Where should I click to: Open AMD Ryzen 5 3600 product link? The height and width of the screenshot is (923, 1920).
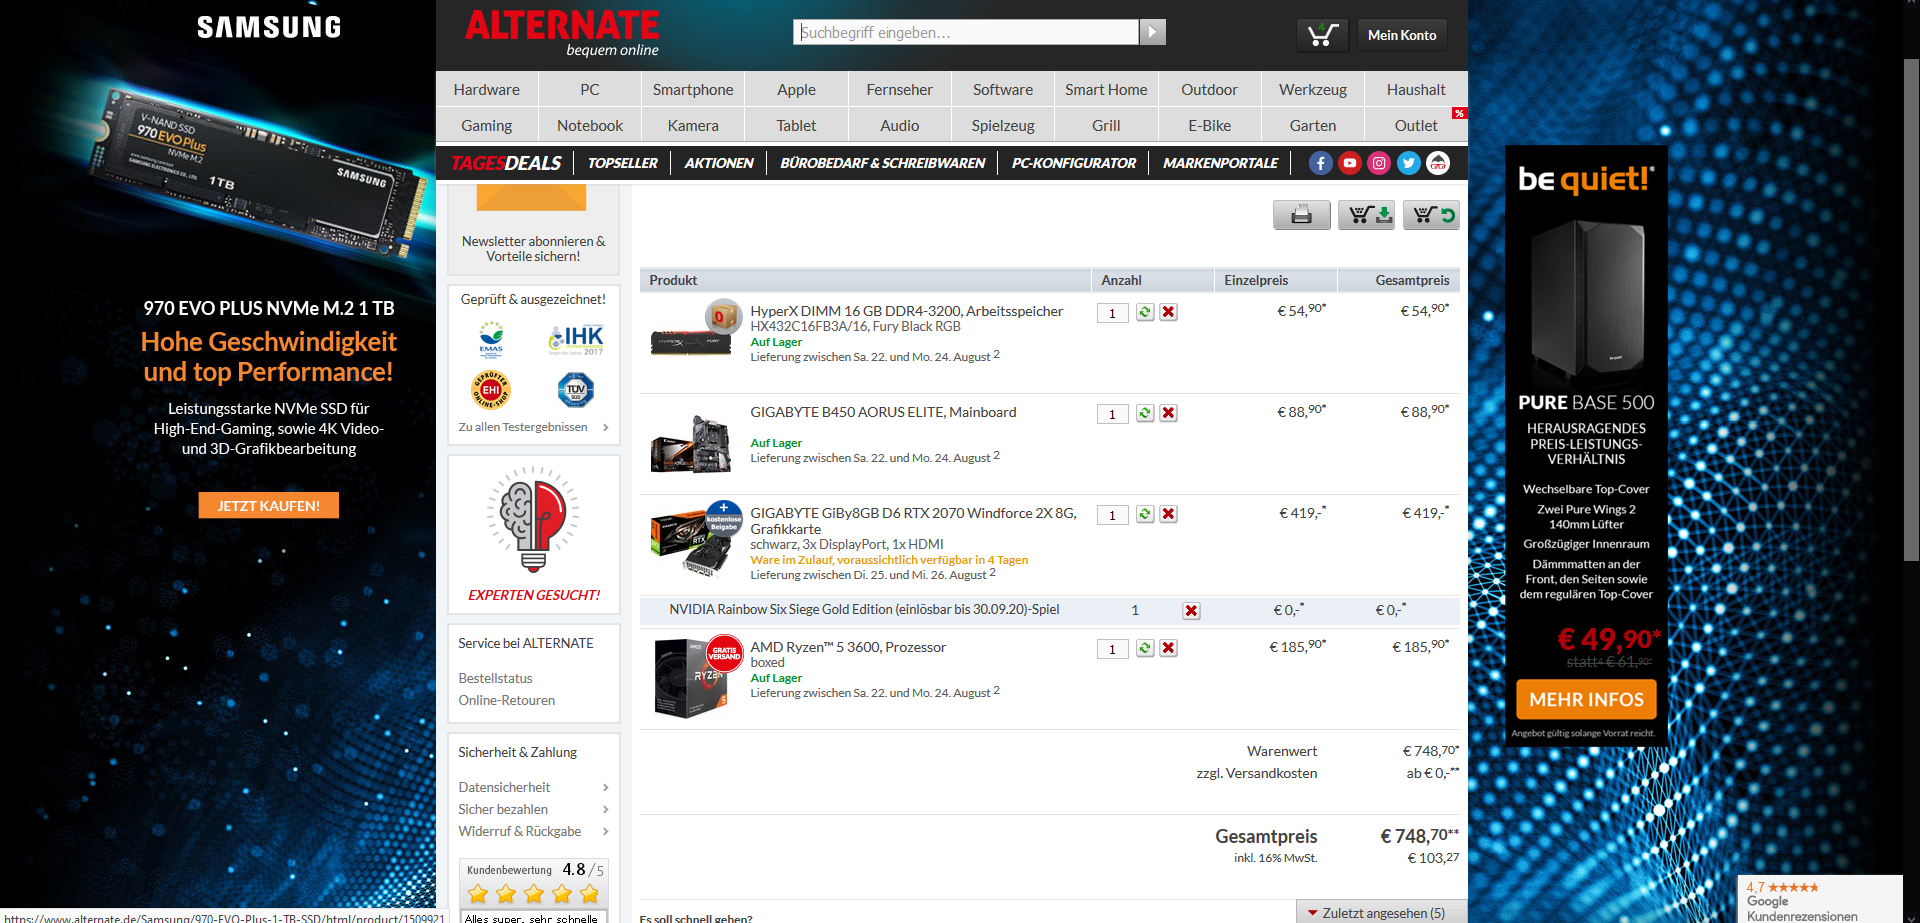(848, 647)
